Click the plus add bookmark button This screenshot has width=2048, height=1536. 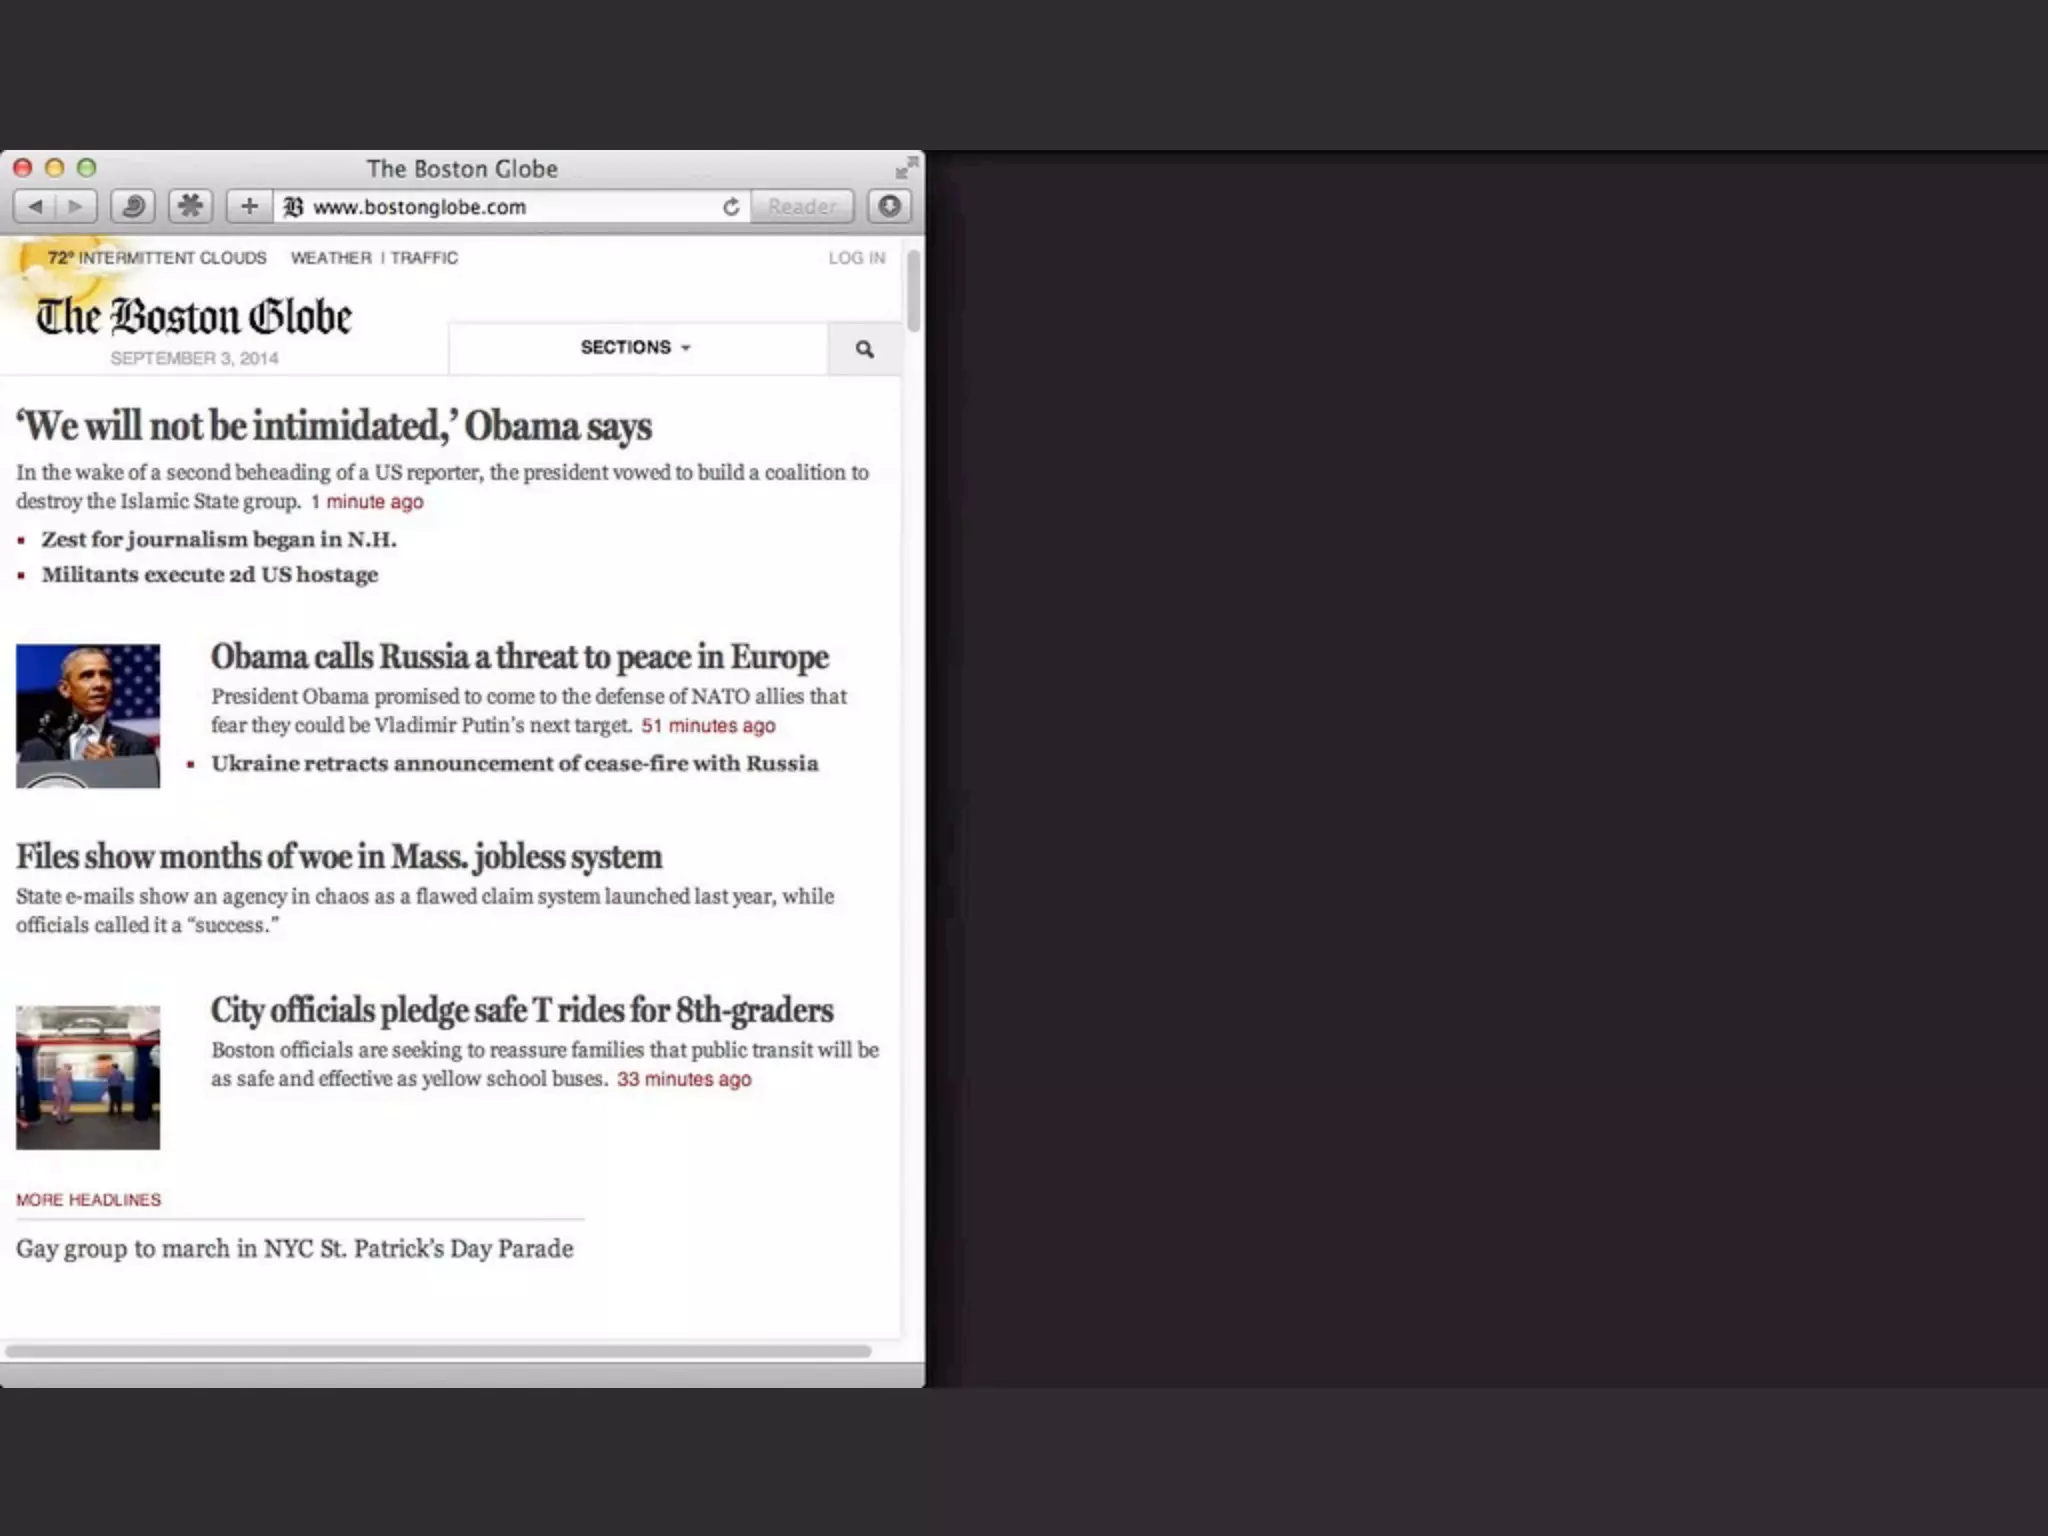[249, 207]
